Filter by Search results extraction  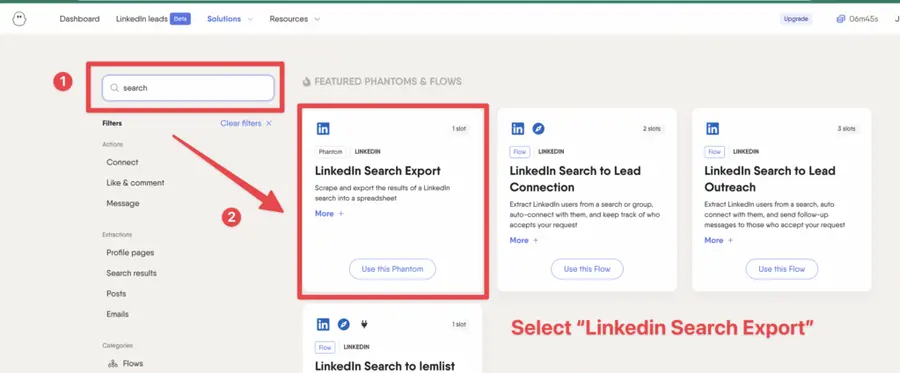click(131, 273)
